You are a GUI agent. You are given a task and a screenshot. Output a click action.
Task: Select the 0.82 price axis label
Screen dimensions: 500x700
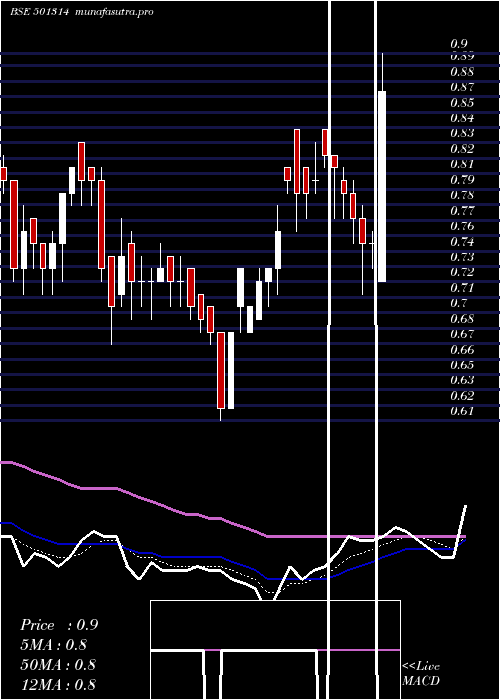click(462, 149)
